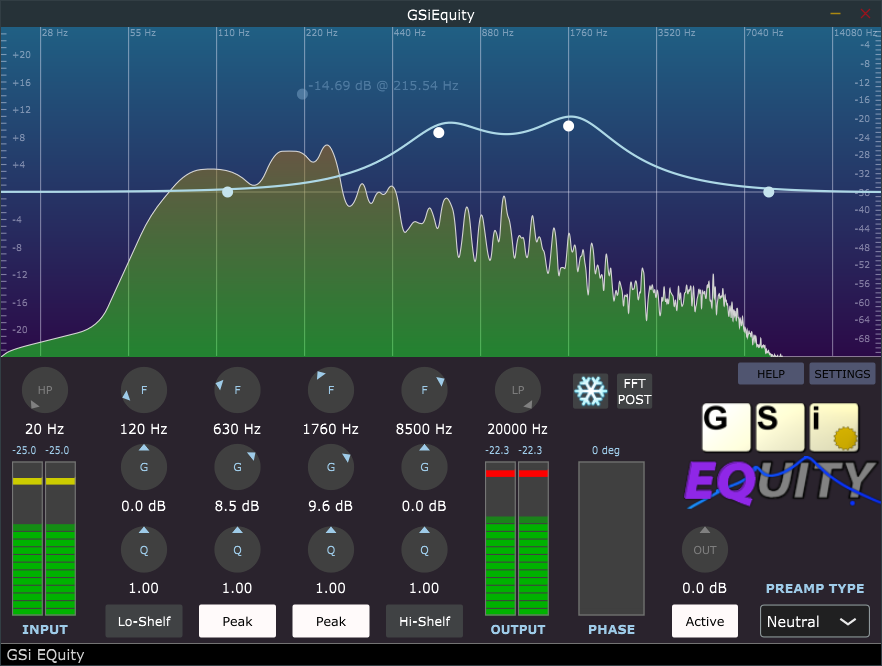Click the G icon in the GSi logo

(x=726, y=427)
